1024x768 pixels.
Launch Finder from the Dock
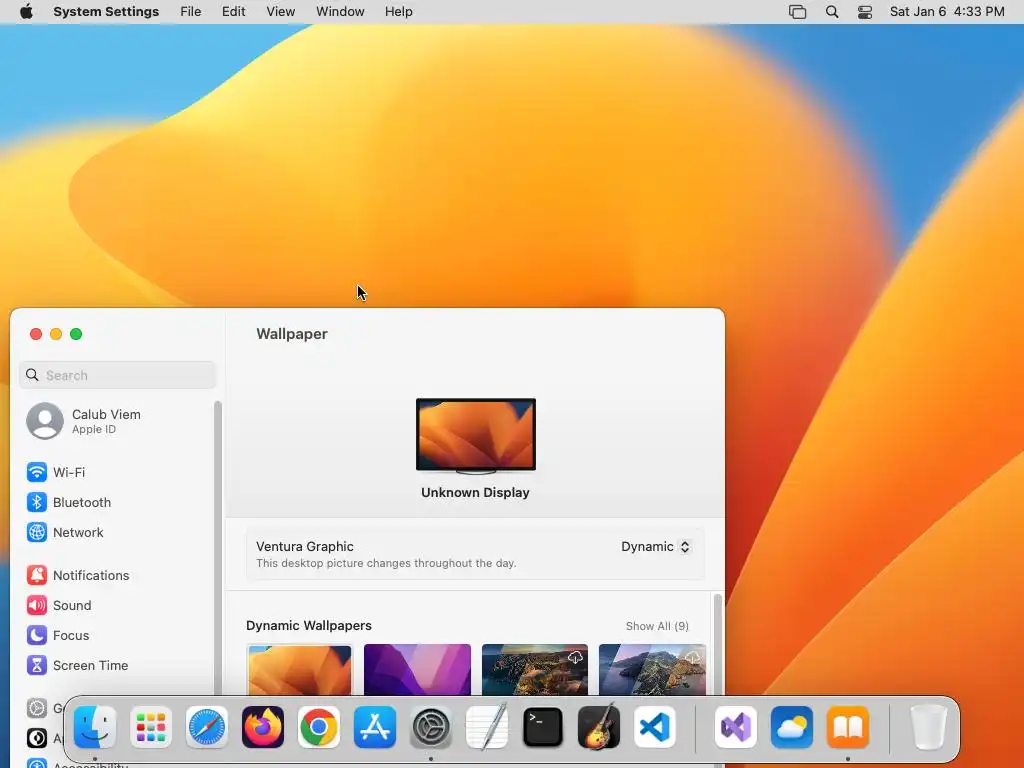click(x=95, y=727)
